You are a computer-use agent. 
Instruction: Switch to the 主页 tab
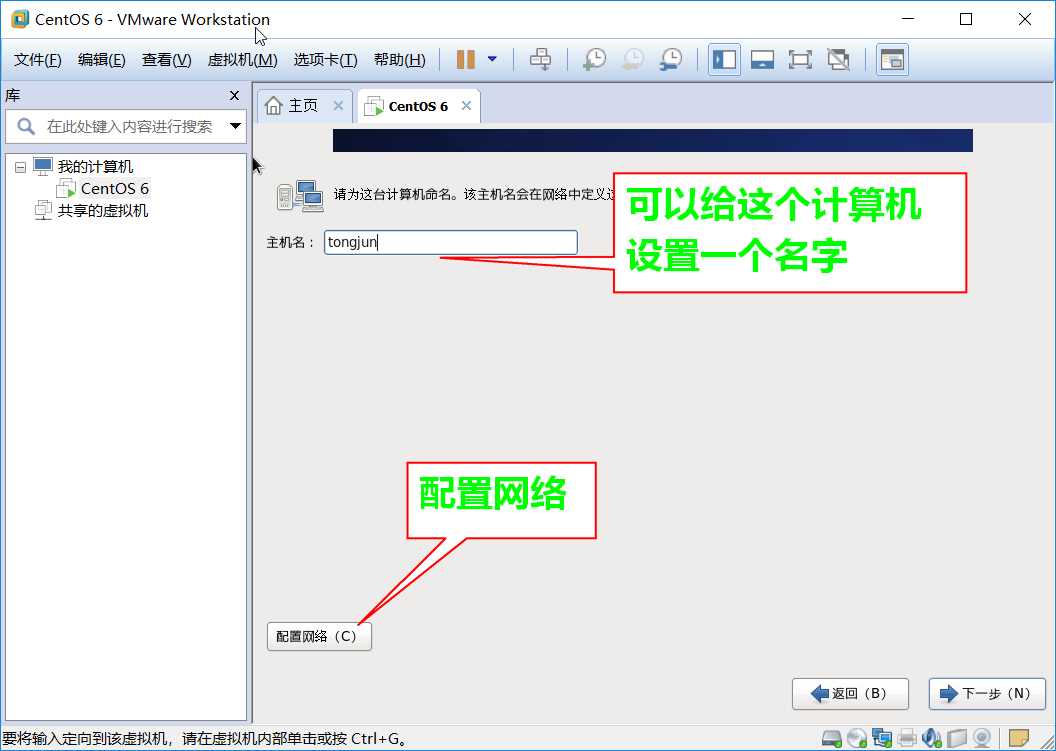[303, 106]
